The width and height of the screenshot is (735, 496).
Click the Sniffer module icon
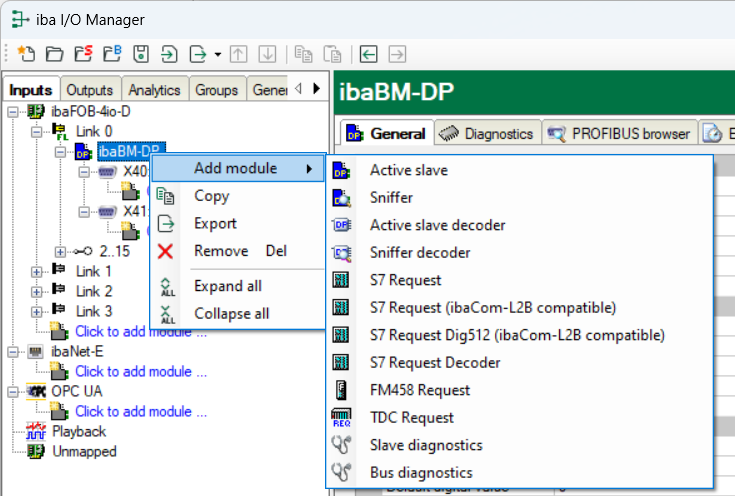(x=341, y=198)
